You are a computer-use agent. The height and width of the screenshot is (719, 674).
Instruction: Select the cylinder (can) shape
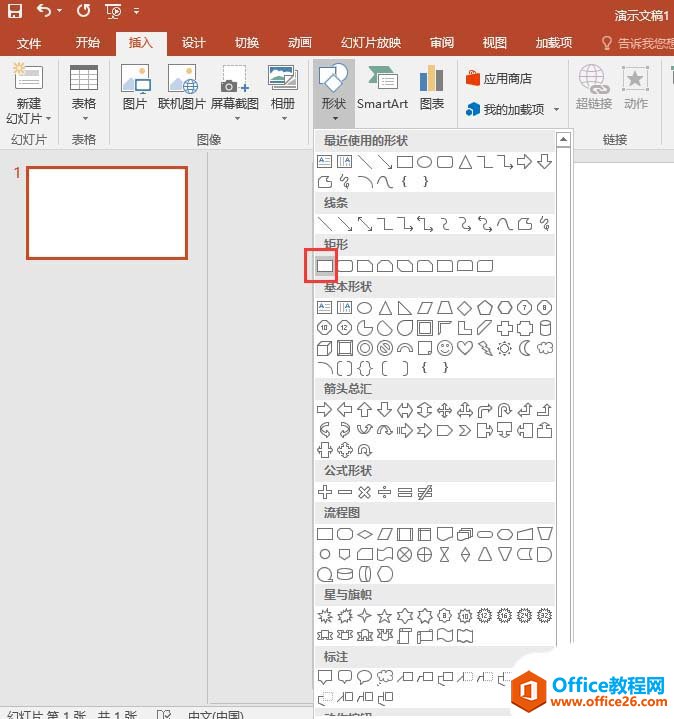[x=545, y=328]
